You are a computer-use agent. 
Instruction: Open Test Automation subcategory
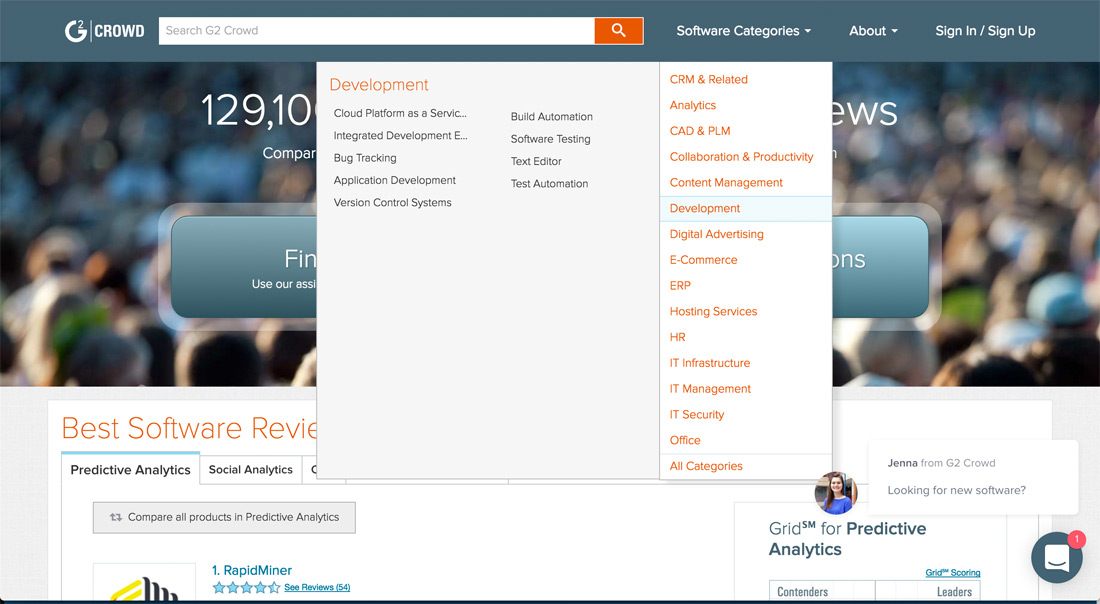[x=549, y=184]
